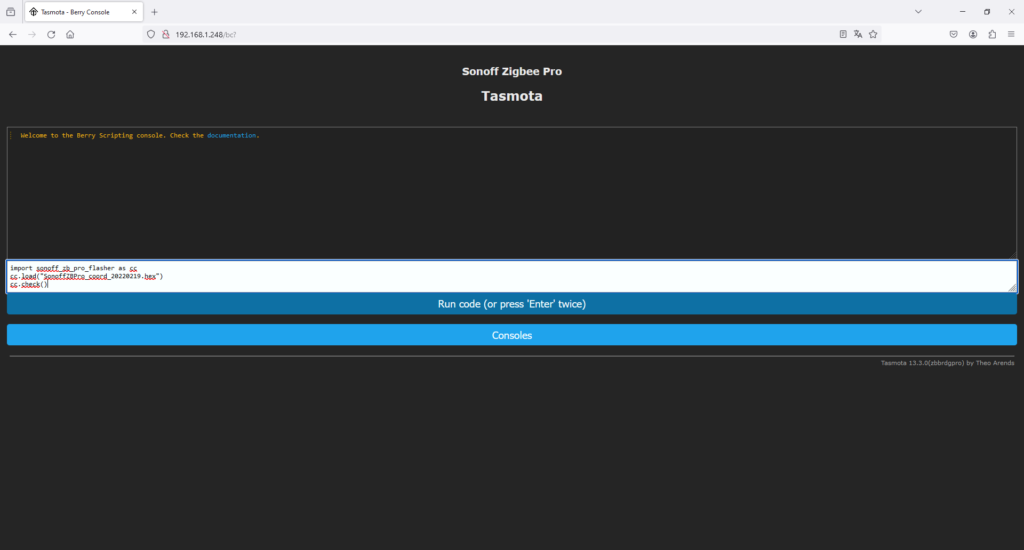Open the Firefox application menu

tap(1011, 35)
